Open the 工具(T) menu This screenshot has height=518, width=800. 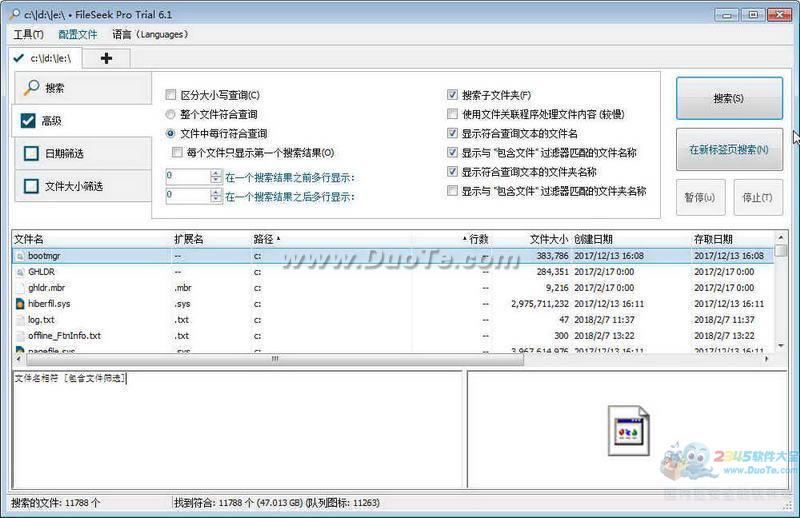point(29,35)
